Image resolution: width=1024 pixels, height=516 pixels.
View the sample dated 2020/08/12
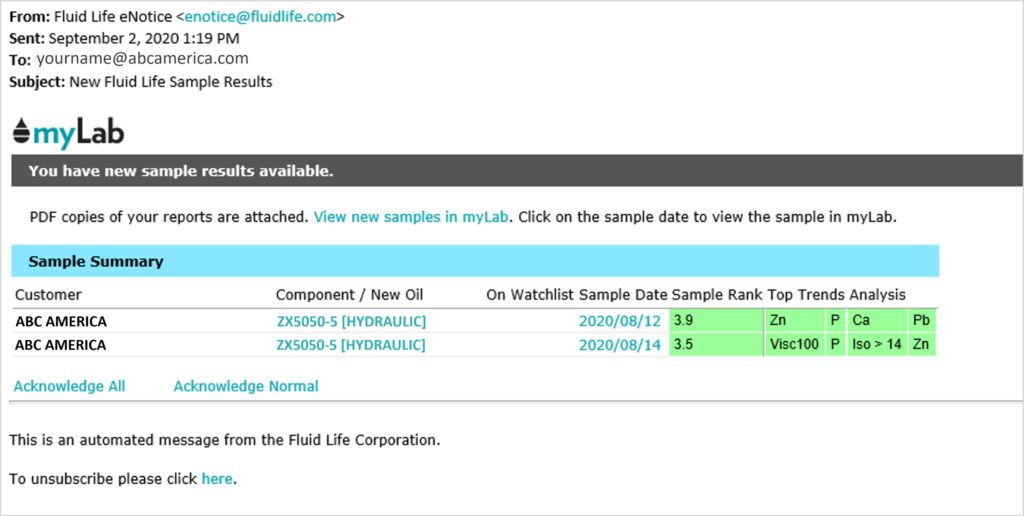(x=620, y=321)
